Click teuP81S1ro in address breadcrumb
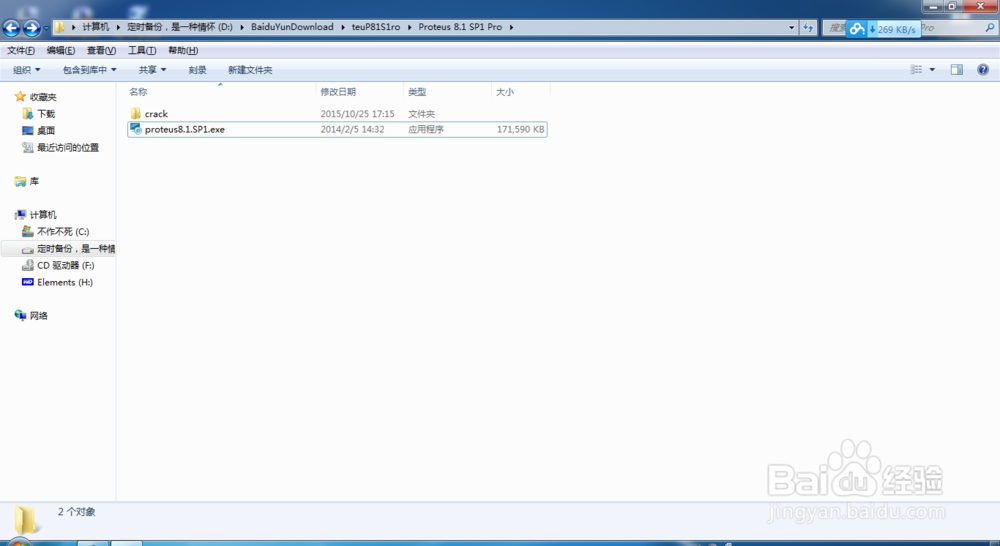The height and width of the screenshot is (546, 1000). coord(376,27)
